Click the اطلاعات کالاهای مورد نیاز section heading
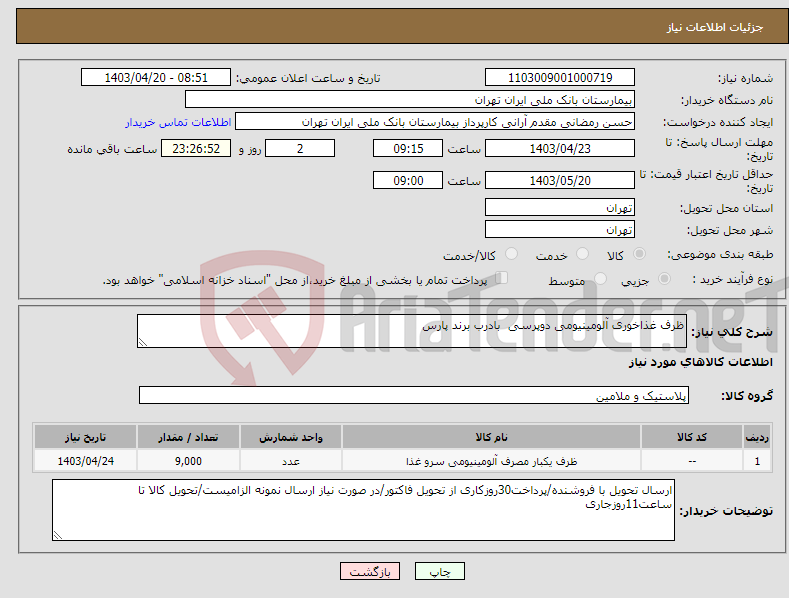Viewport: 789px width, 598px height. (700, 362)
